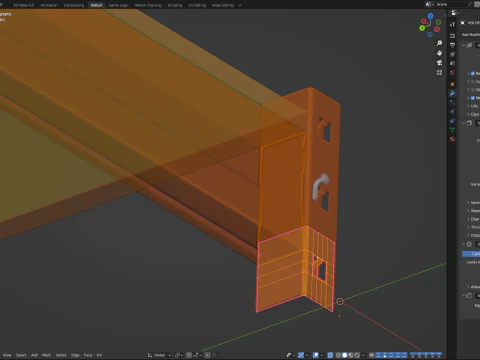Open the Output properties tab

(452, 45)
